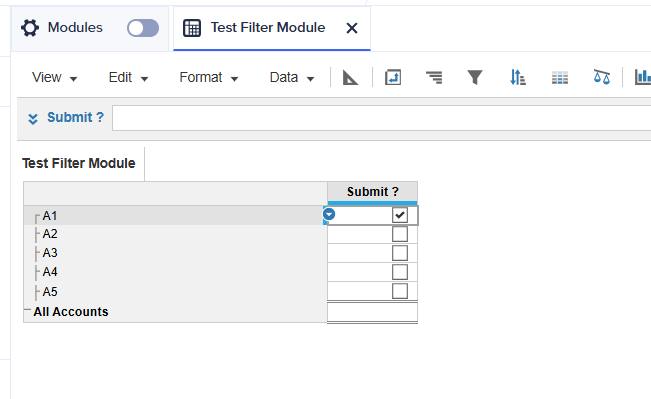Check the Submit checkbox for A3
This screenshot has height=399, width=651.
point(400,253)
